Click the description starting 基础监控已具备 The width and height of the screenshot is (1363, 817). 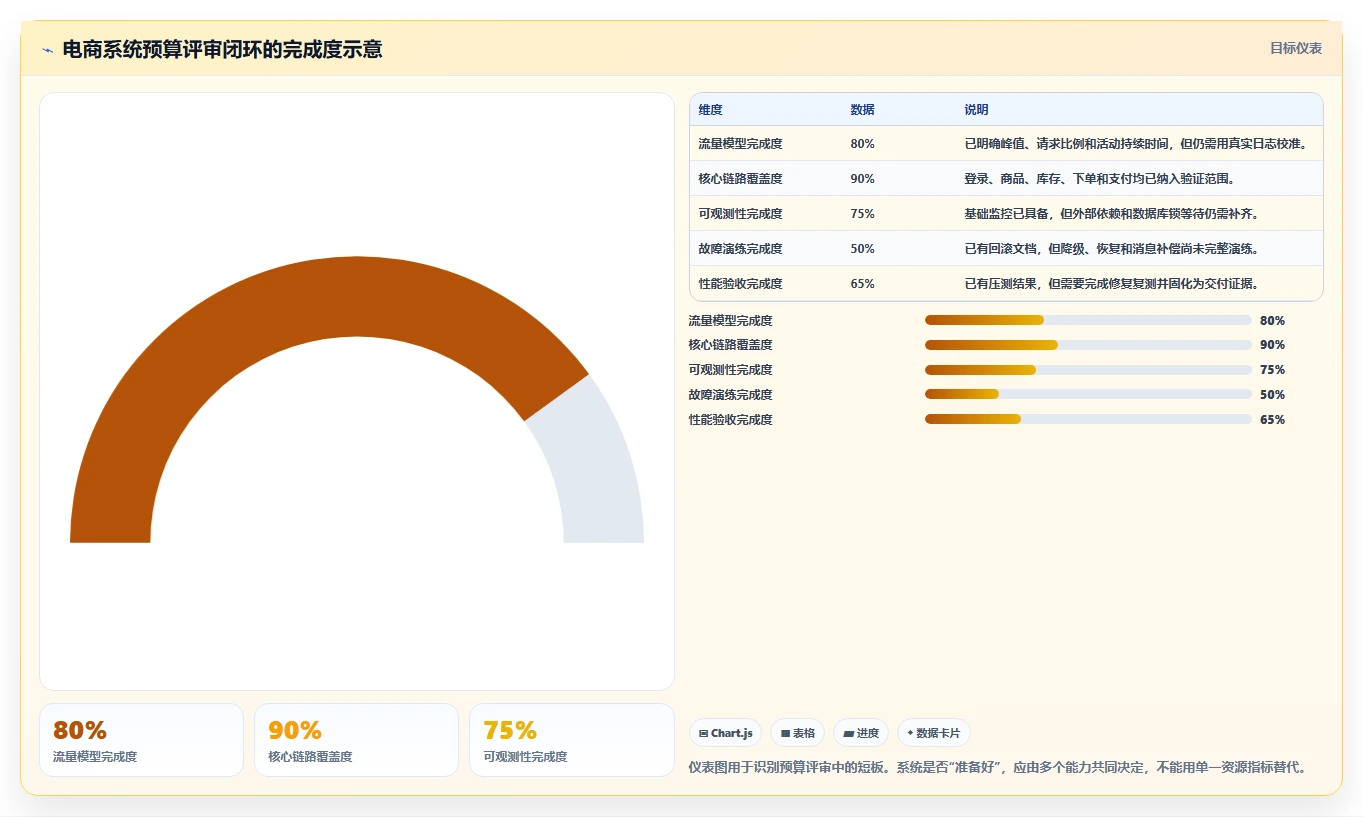point(1111,214)
